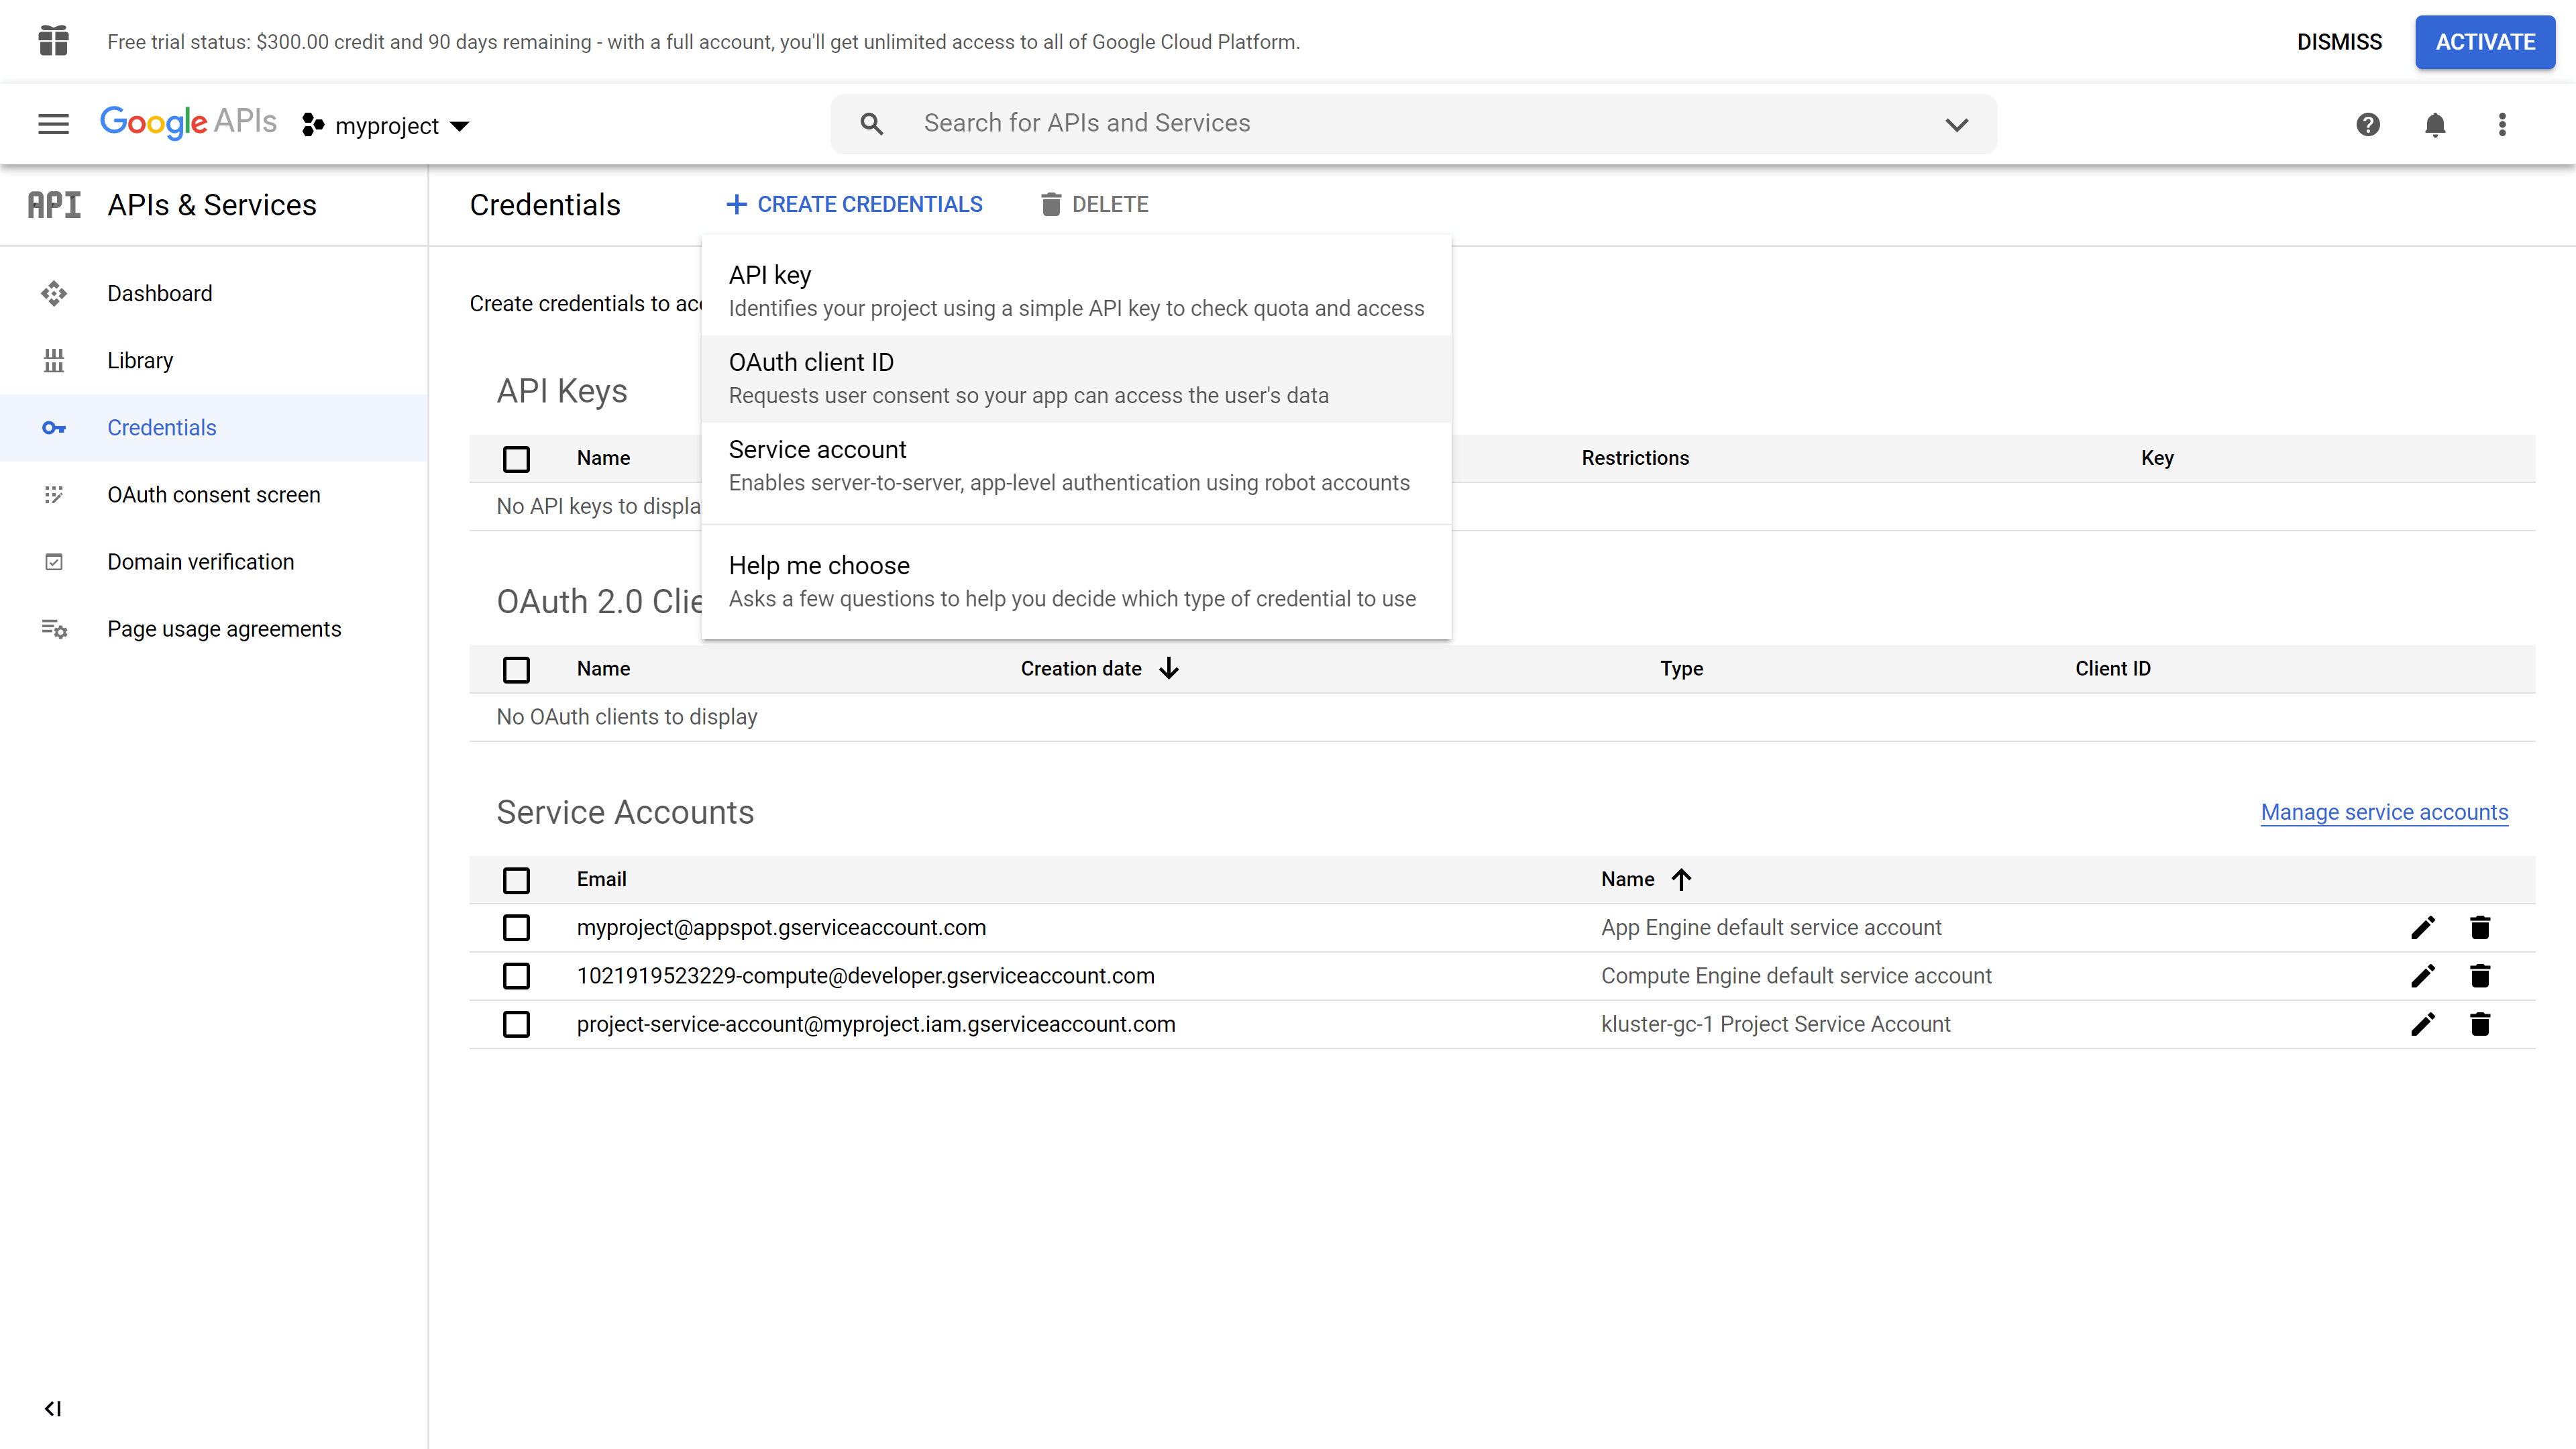The image size is (2576, 1449).
Task: Edit the App Engine default service account
Action: (2422, 928)
